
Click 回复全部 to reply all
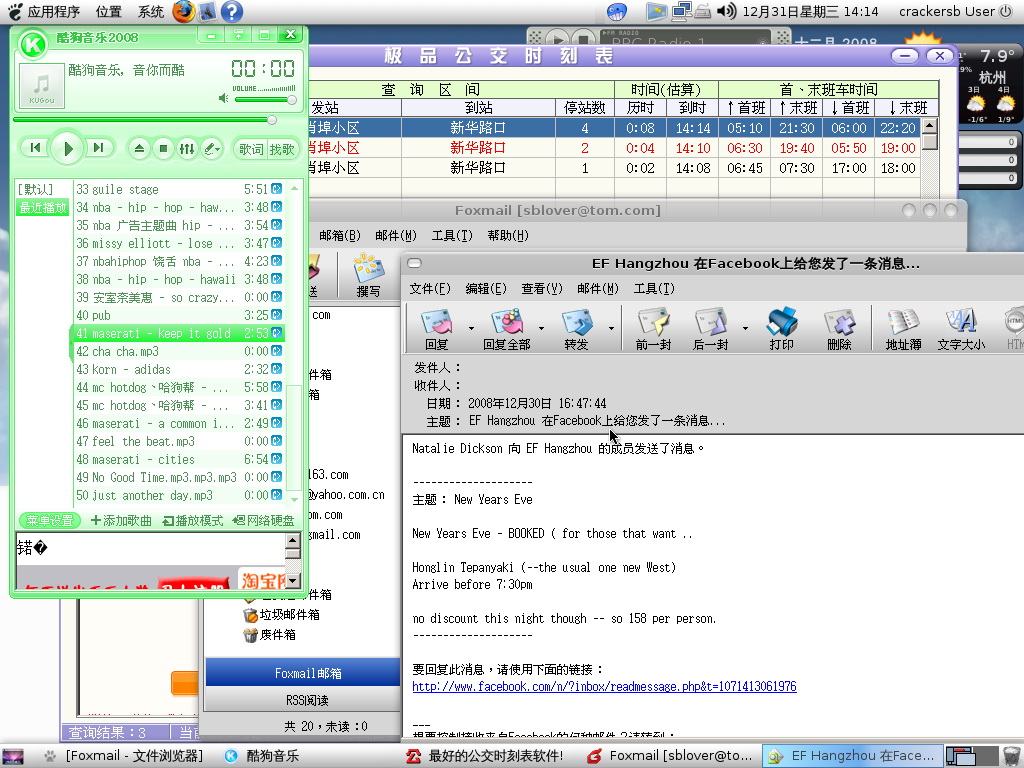click(507, 328)
